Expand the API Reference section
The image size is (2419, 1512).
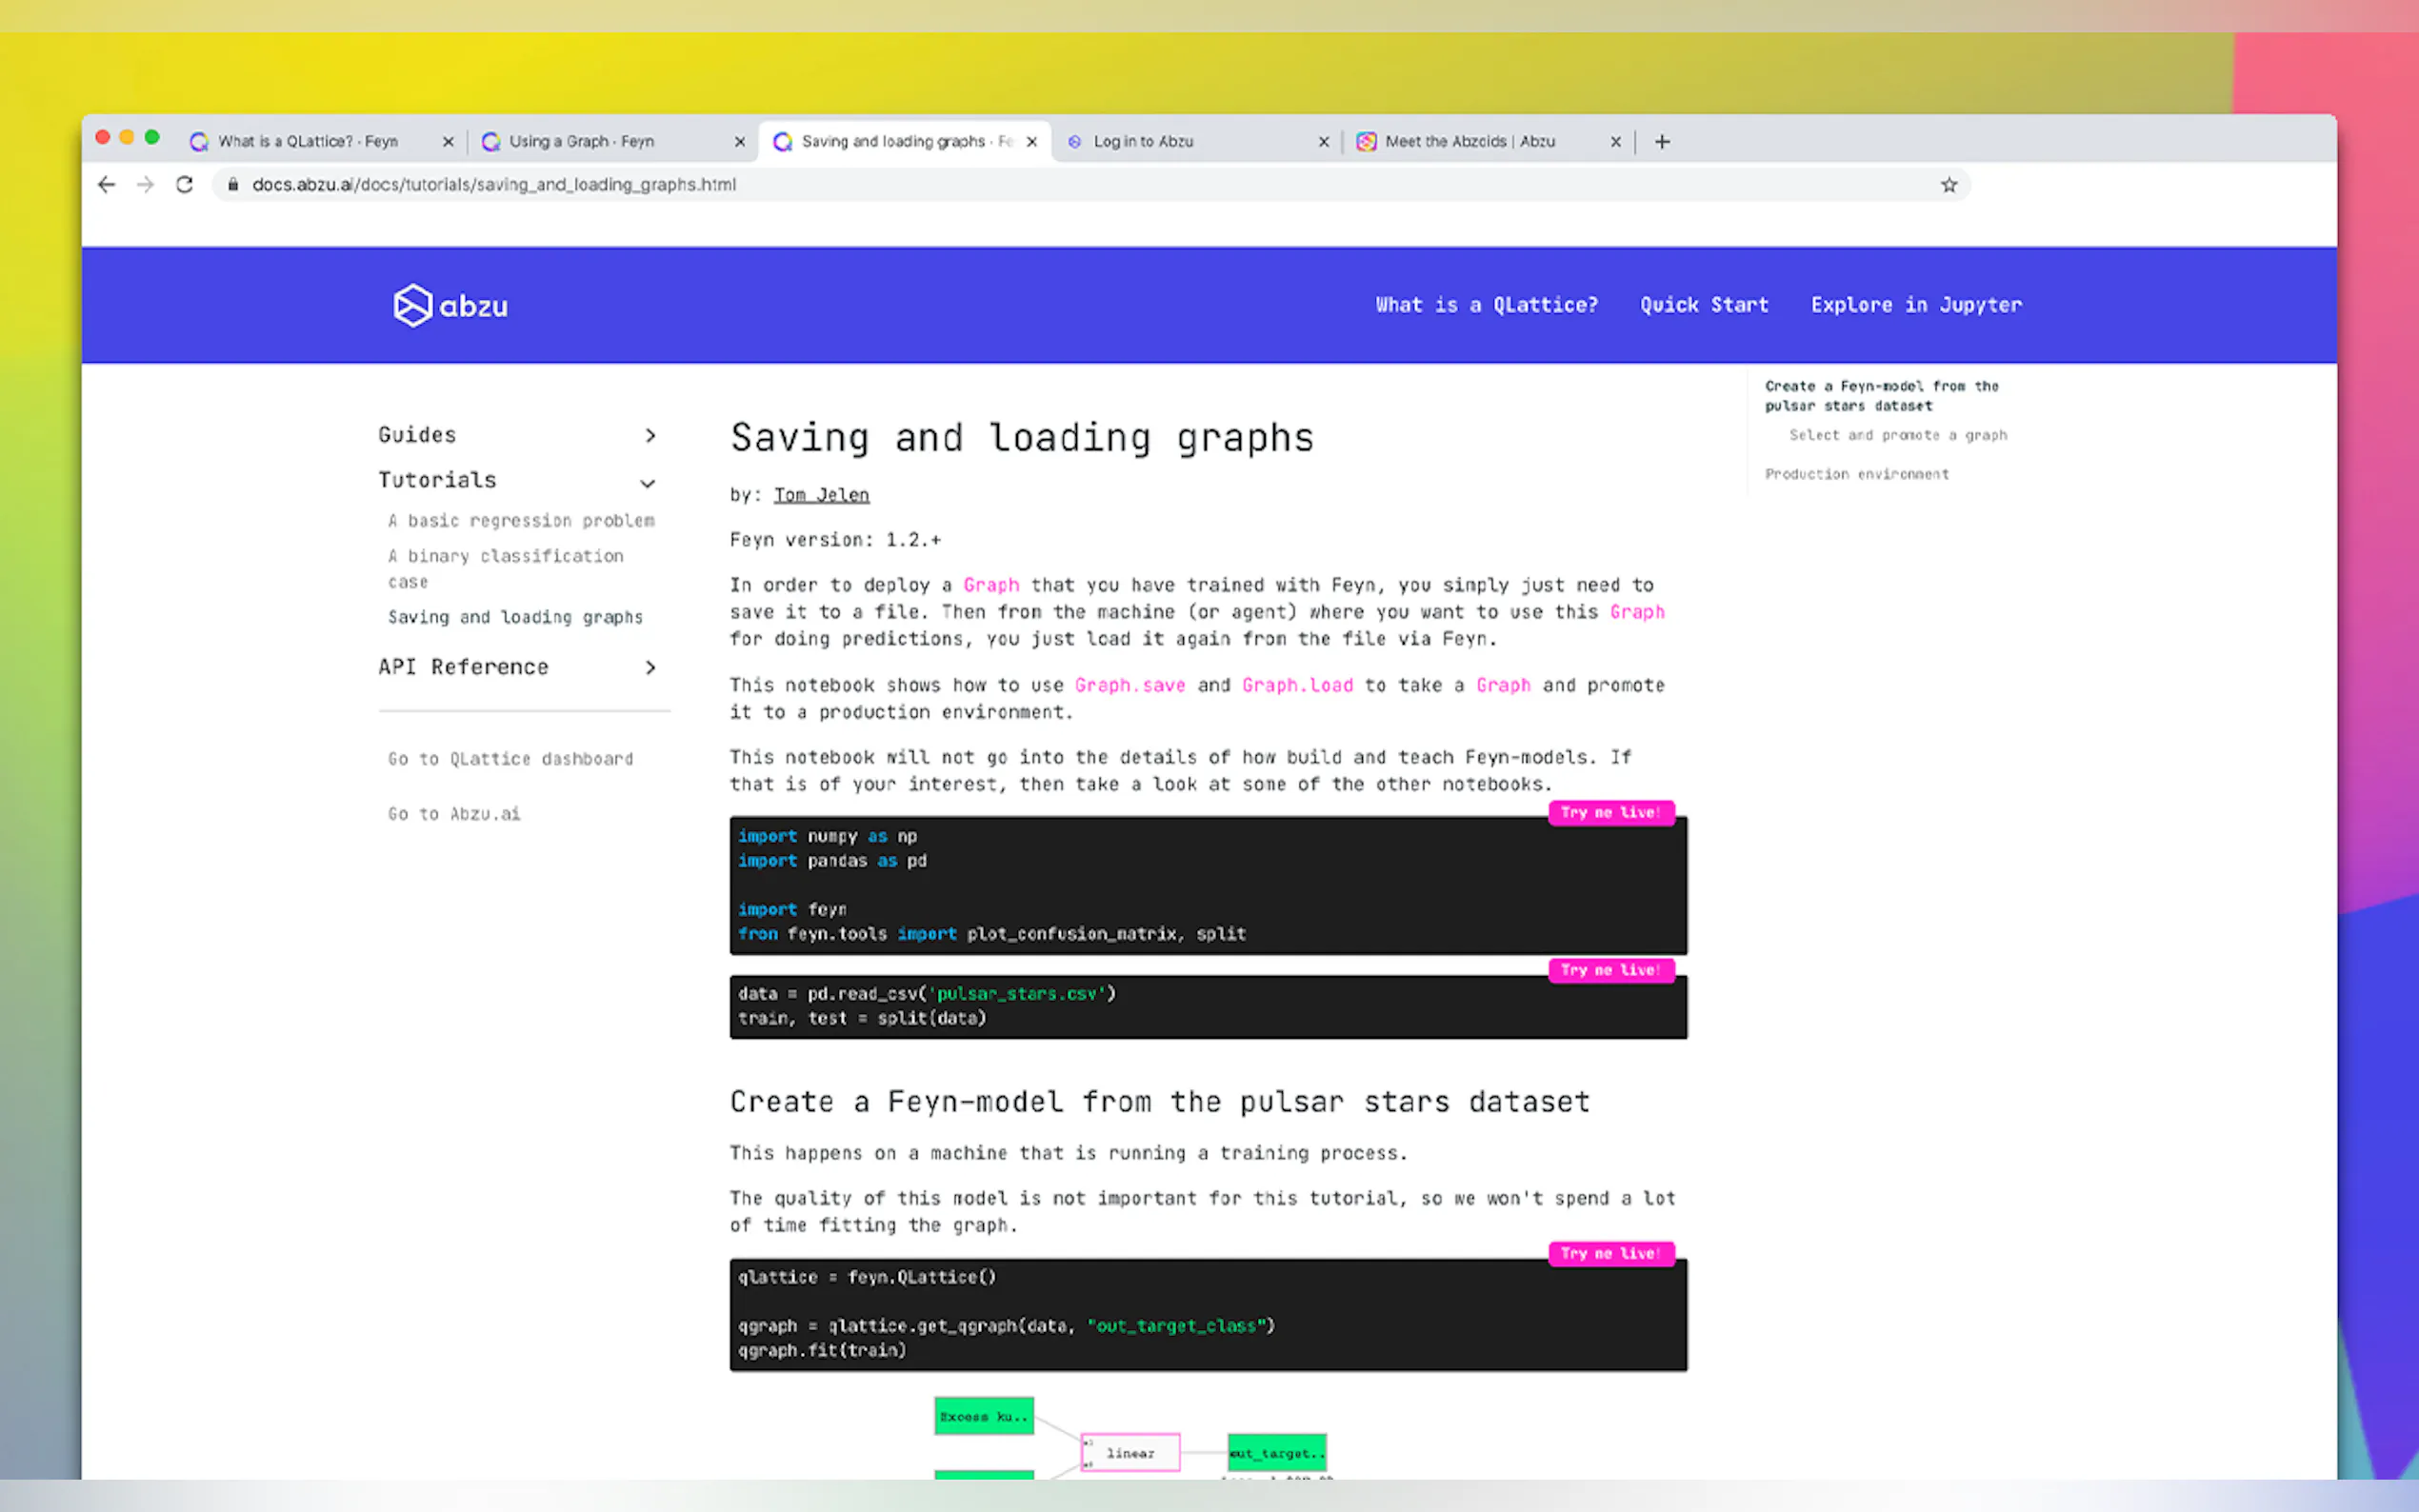[650, 667]
